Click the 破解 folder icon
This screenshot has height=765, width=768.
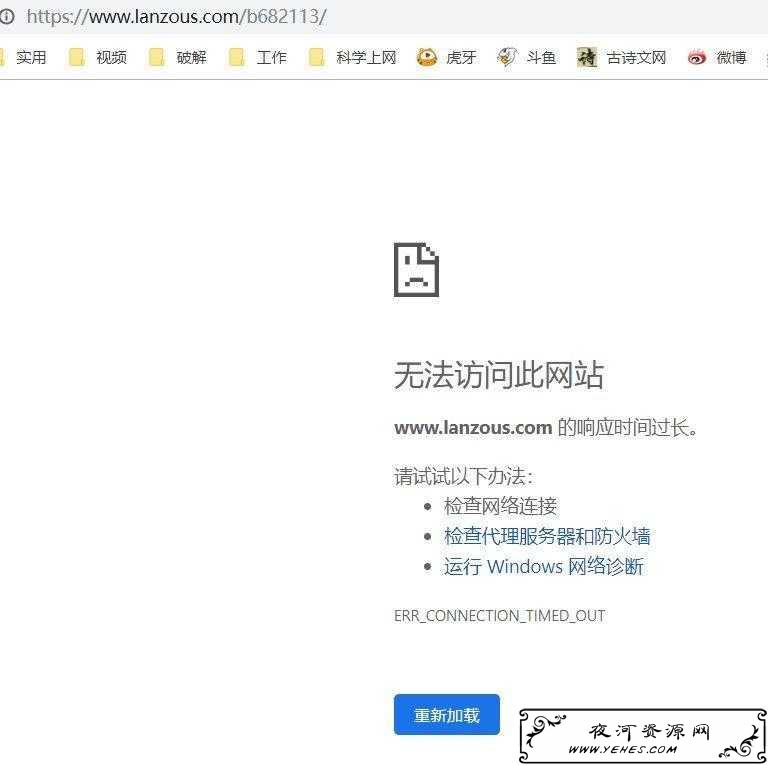156,57
